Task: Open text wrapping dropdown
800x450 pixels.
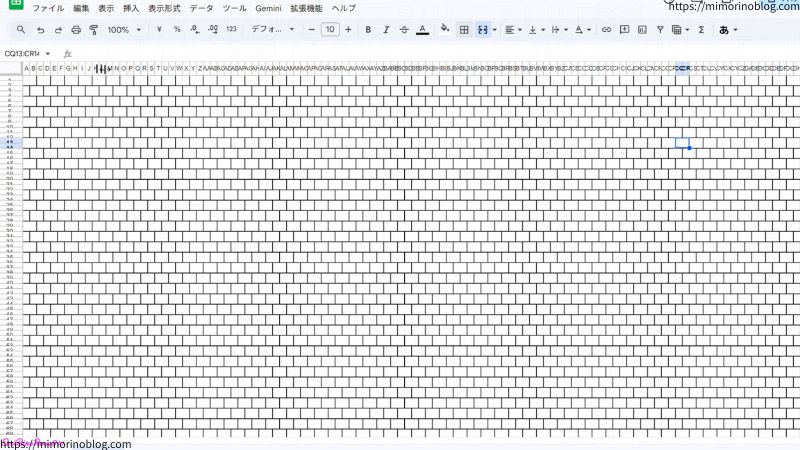Action: 559,30
